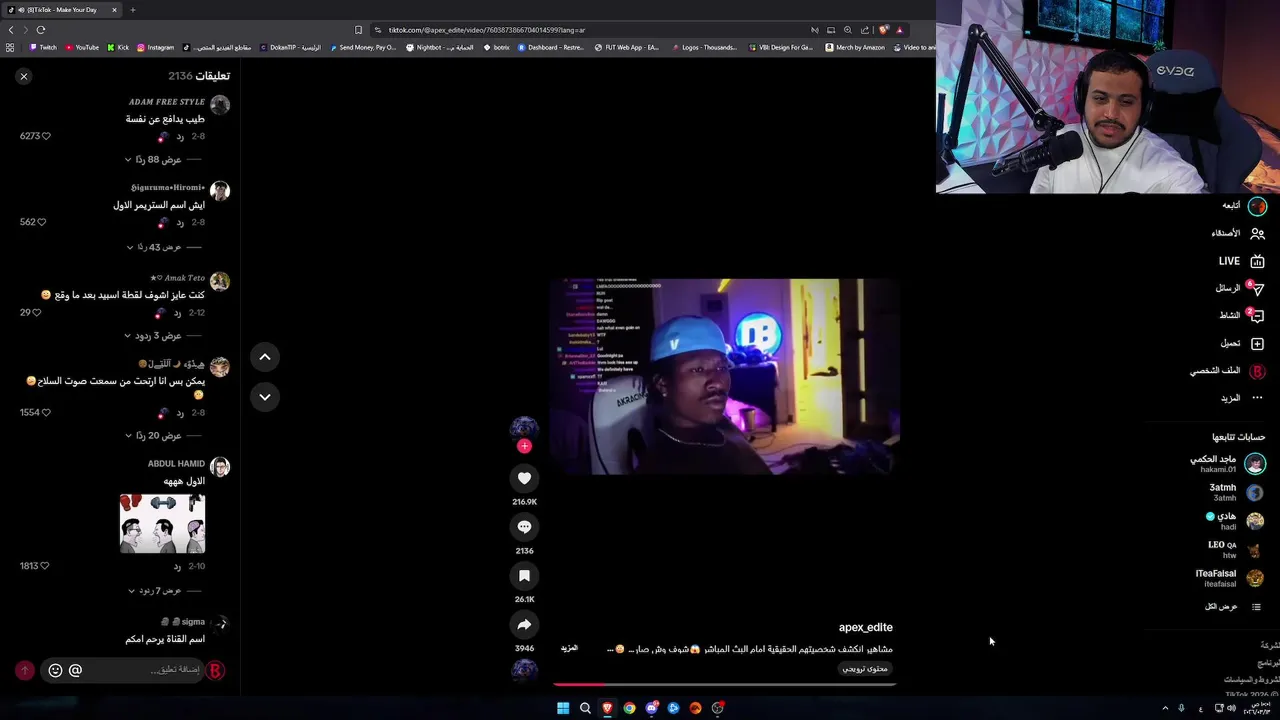Open the Instagram bookmark
This screenshot has height=720, width=1280.
coord(155,47)
